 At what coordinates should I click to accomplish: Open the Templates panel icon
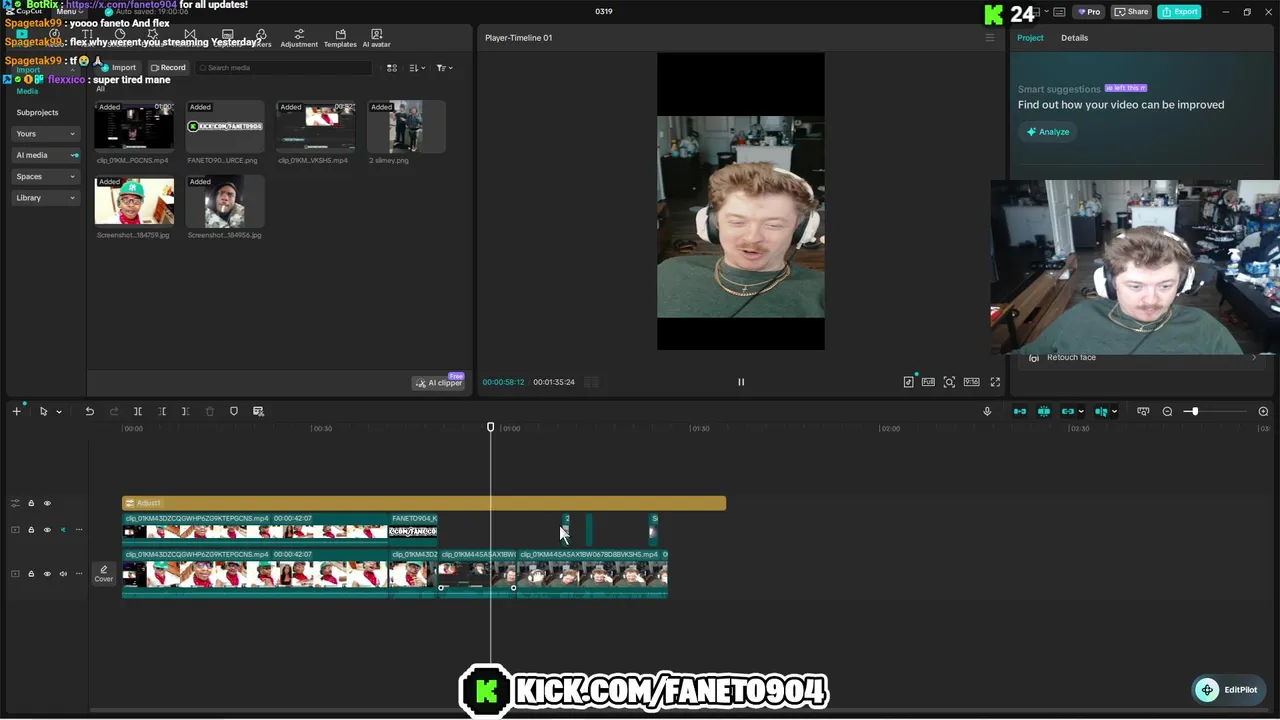[340, 38]
